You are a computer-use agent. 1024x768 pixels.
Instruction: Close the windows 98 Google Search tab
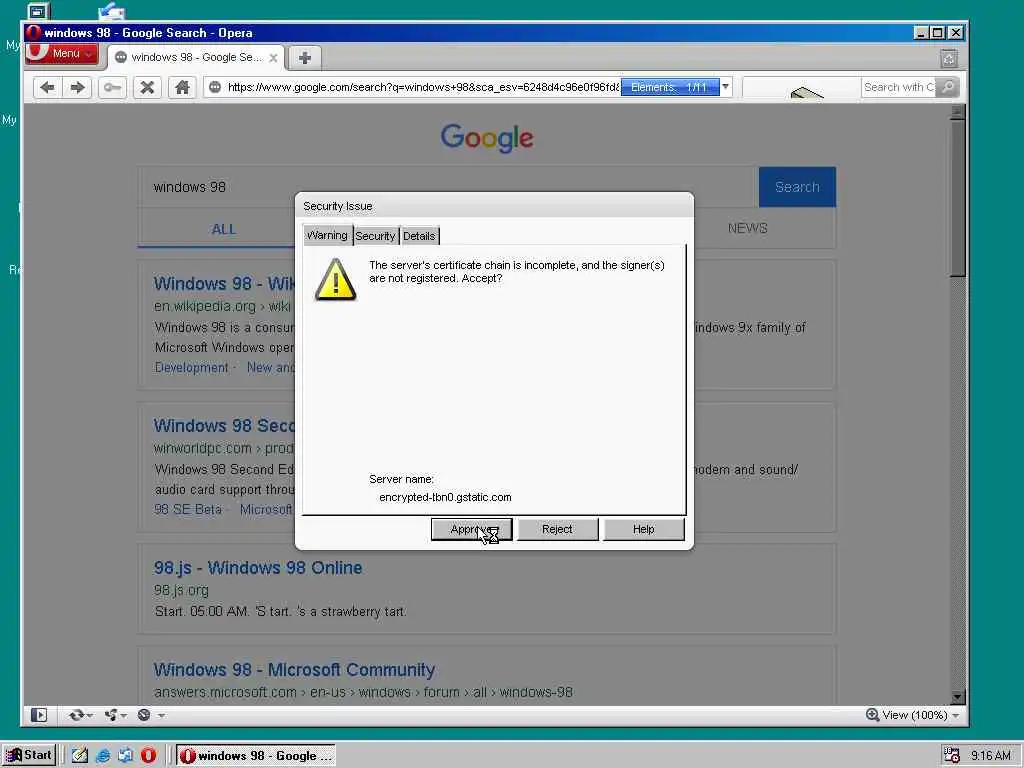pyautogui.click(x=274, y=58)
